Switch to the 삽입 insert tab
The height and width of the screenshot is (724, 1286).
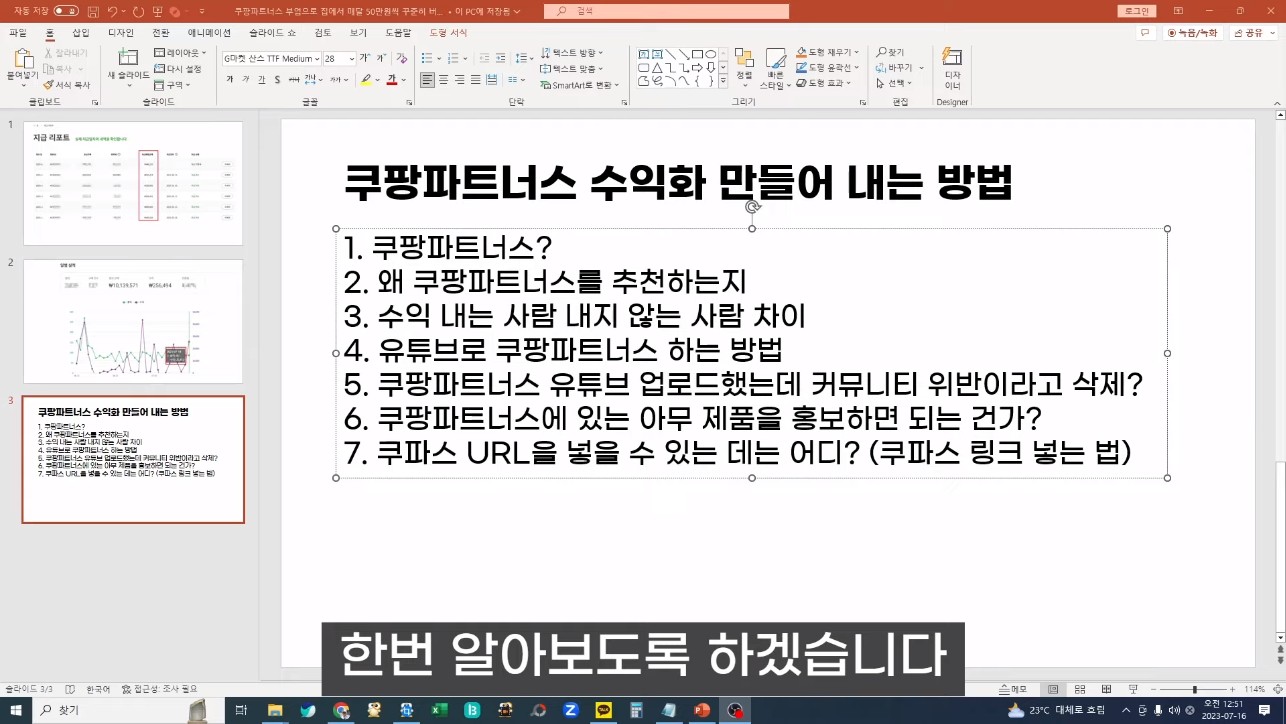[x=81, y=33]
